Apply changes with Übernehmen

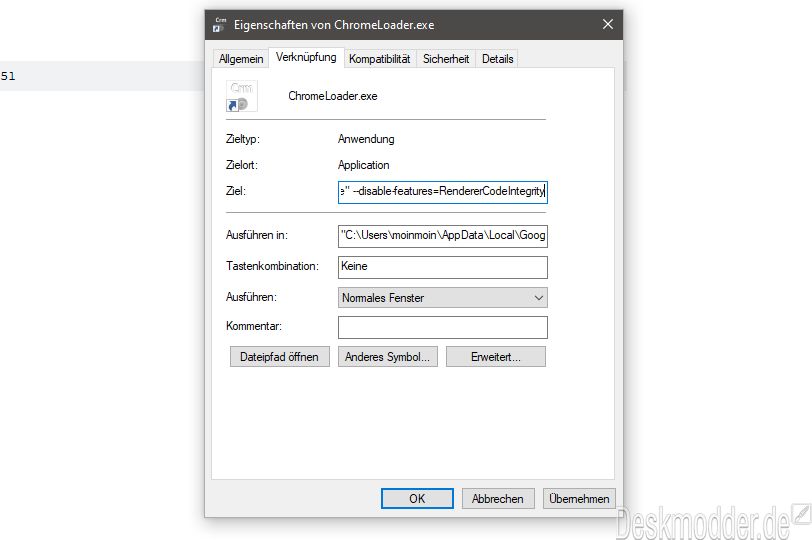click(x=579, y=499)
